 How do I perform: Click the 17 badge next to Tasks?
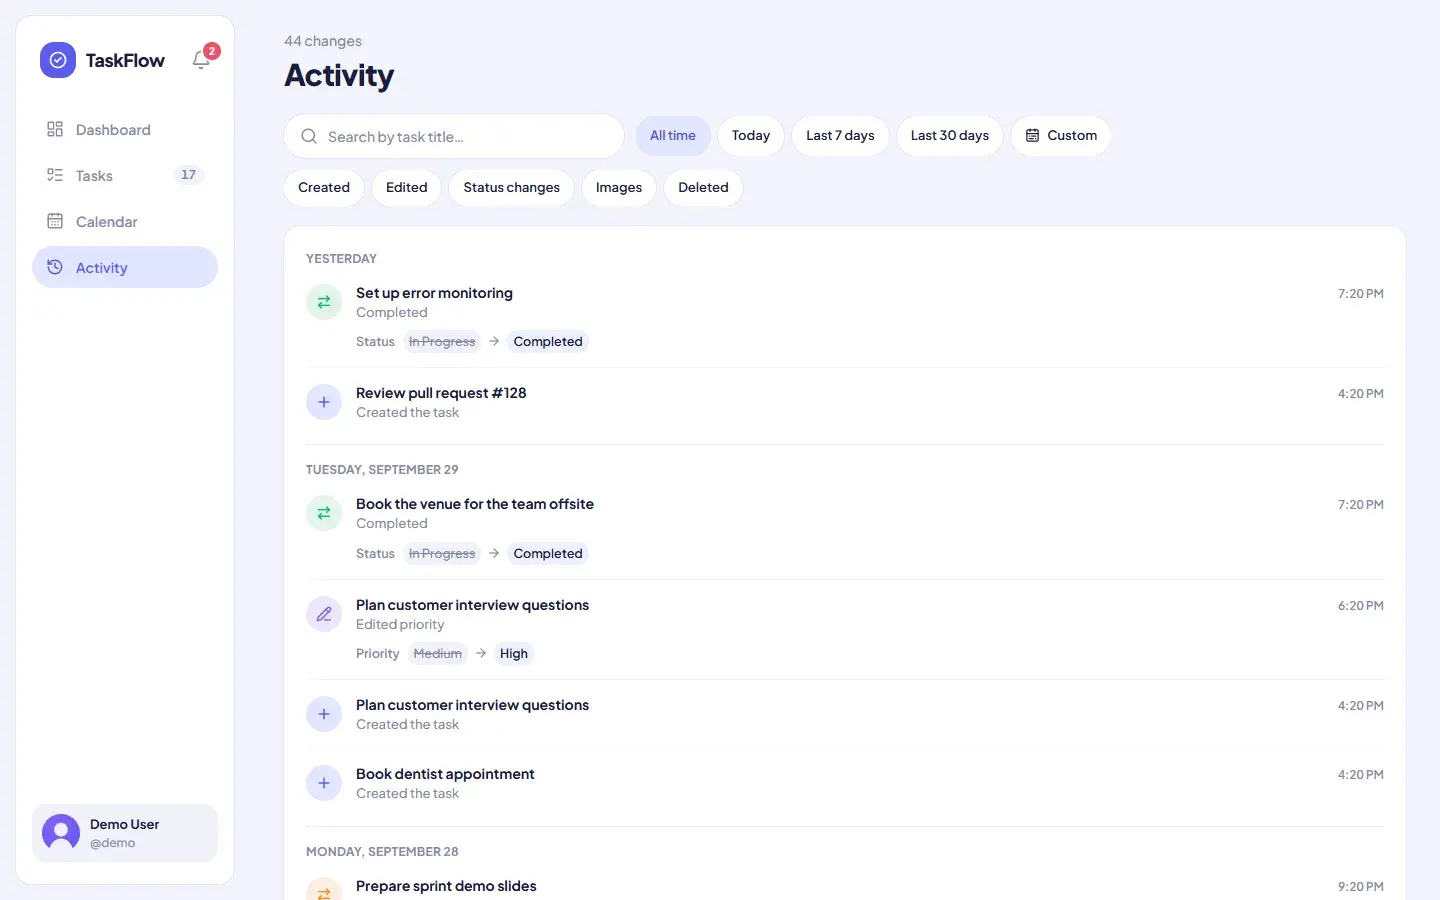click(x=189, y=175)
